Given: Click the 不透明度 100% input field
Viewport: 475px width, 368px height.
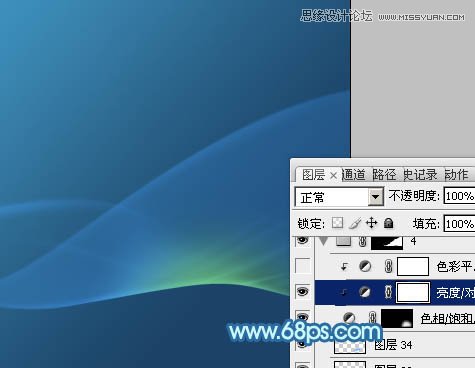Looking at the screenshot, I should click(x=459, y=196).
